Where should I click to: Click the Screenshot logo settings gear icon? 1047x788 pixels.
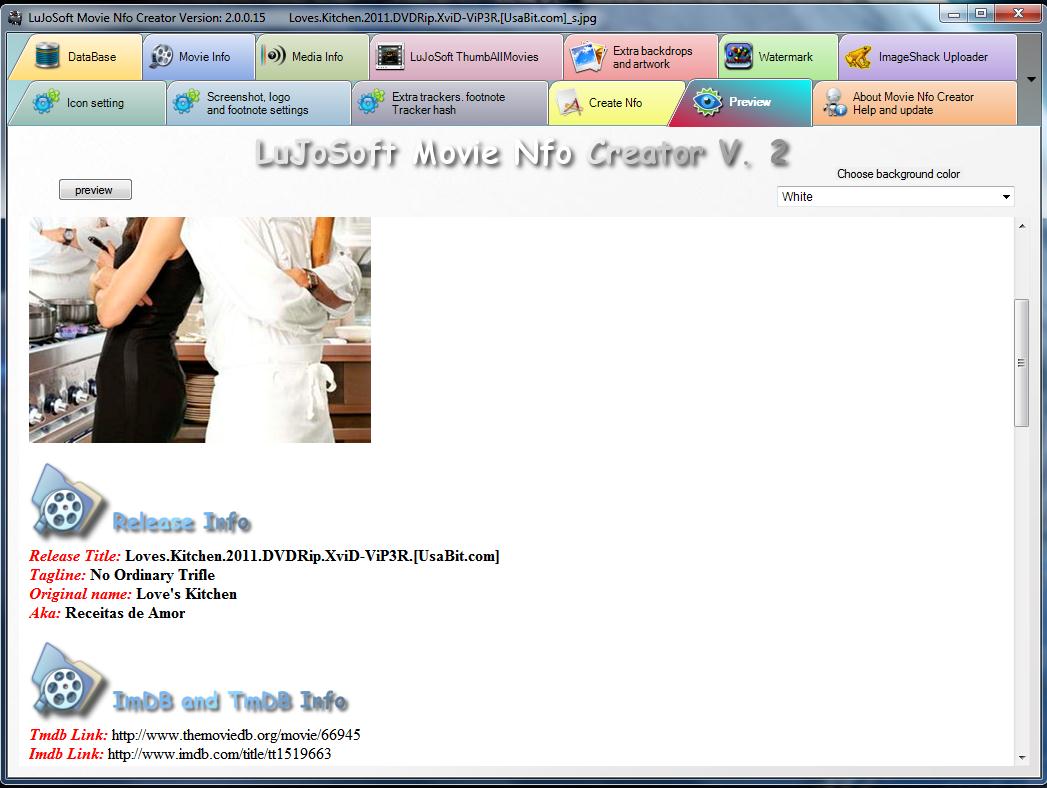(x=186, y=102)
